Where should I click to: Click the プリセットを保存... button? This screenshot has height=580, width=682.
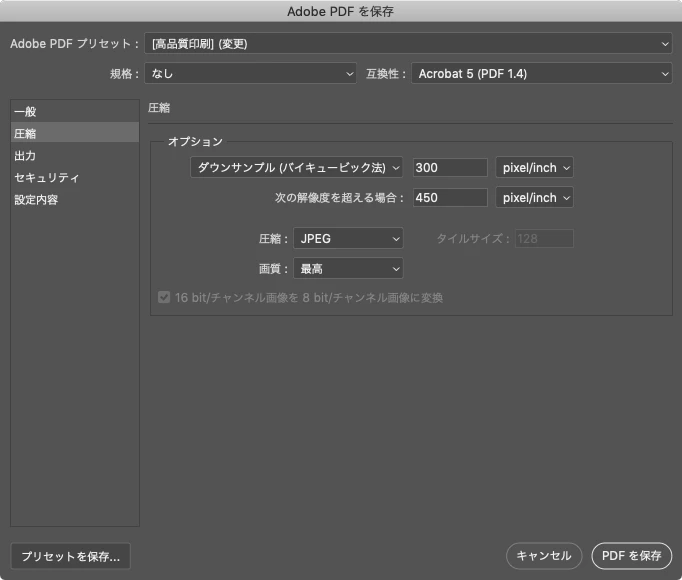(70, 556)
